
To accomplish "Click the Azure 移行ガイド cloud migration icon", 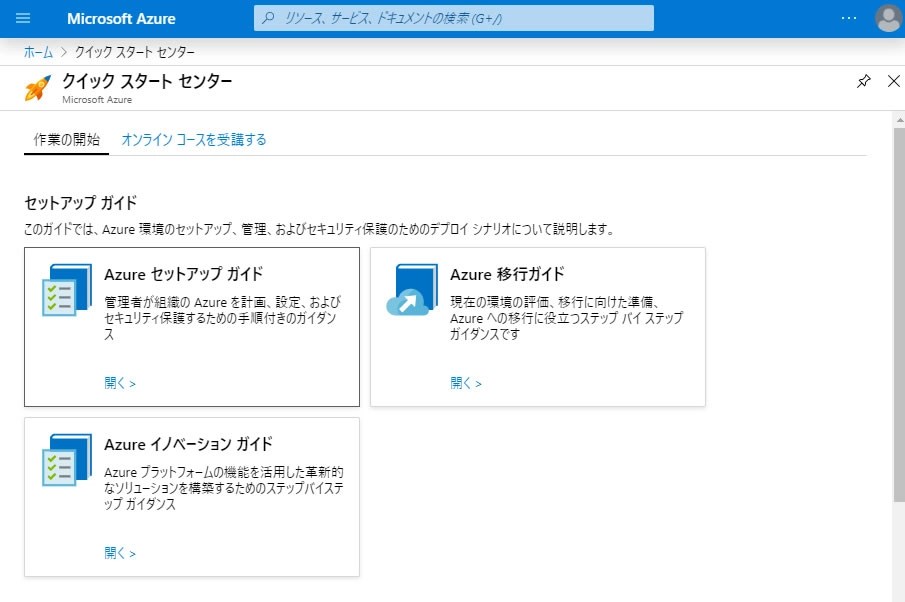I will click(411, 291).
